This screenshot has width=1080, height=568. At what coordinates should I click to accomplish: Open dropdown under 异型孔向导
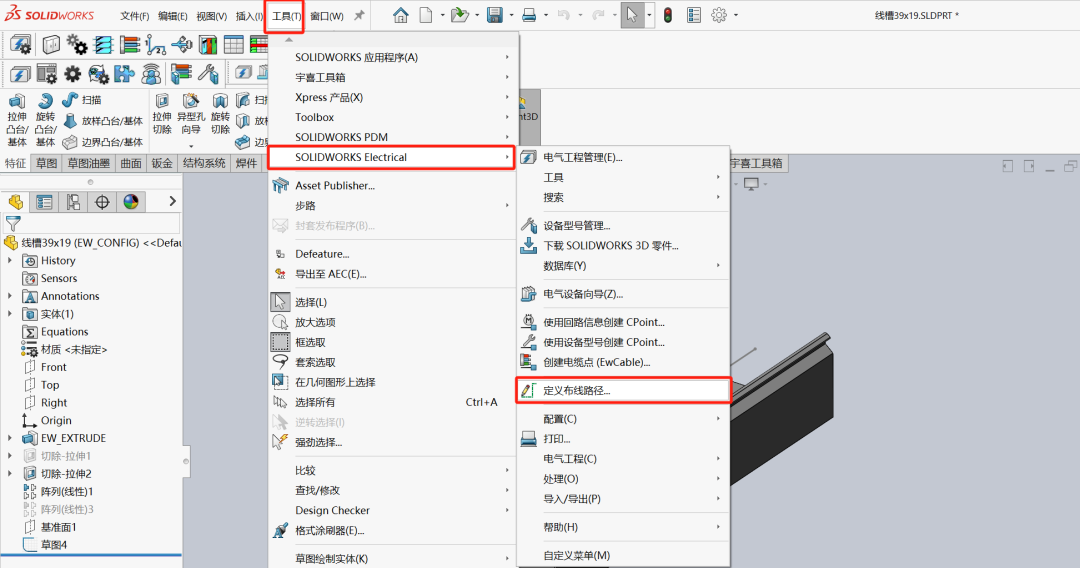[x=191, y=146]
